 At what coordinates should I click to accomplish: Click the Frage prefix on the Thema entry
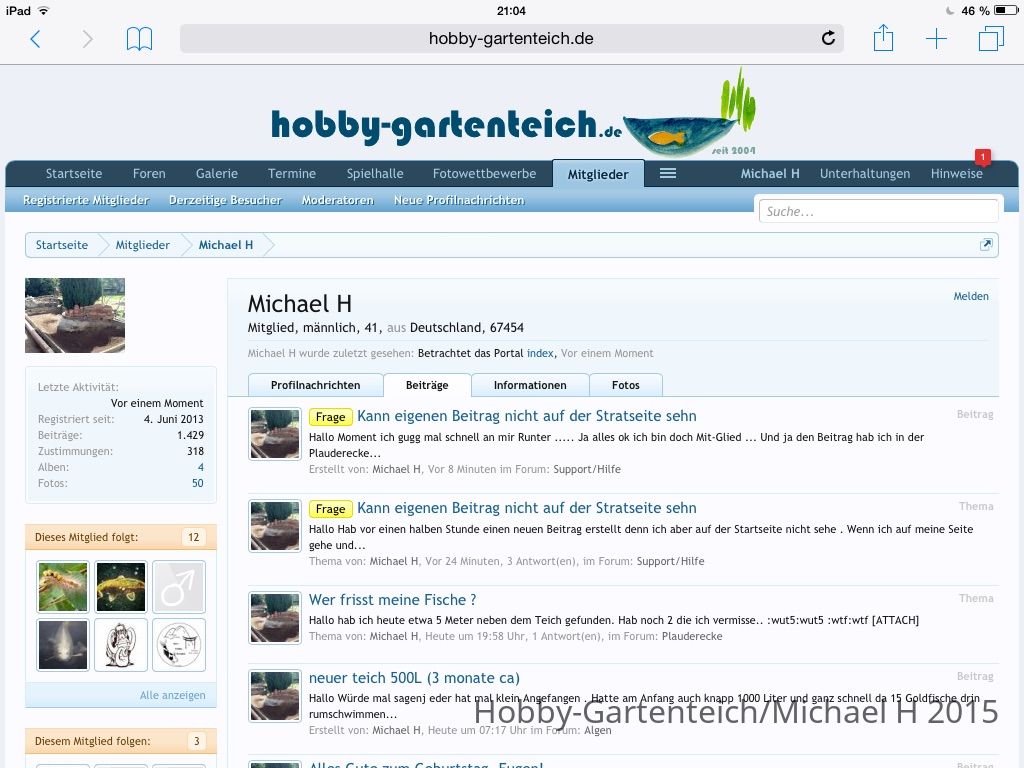coord(330,509)
